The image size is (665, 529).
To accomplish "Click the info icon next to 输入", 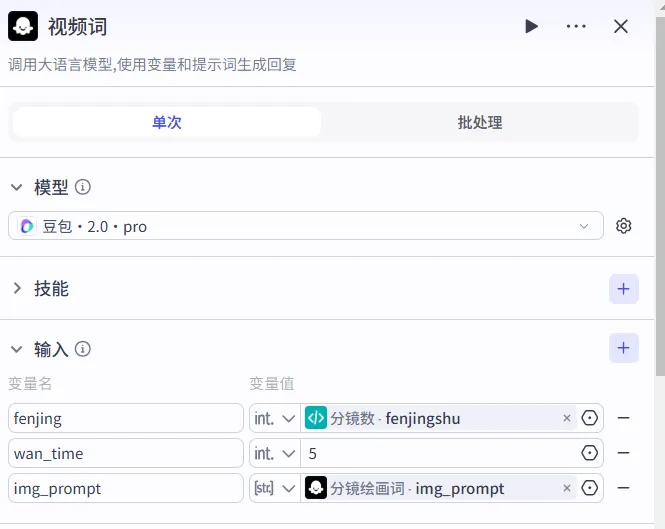I will pos(84,349).
